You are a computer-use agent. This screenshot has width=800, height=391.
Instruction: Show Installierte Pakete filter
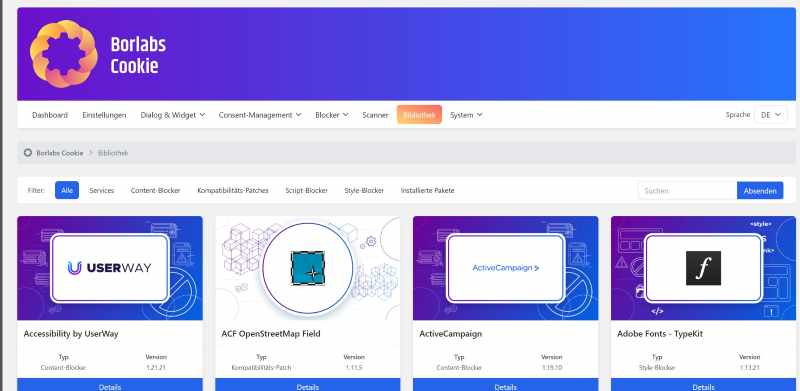tap(428, 190)
